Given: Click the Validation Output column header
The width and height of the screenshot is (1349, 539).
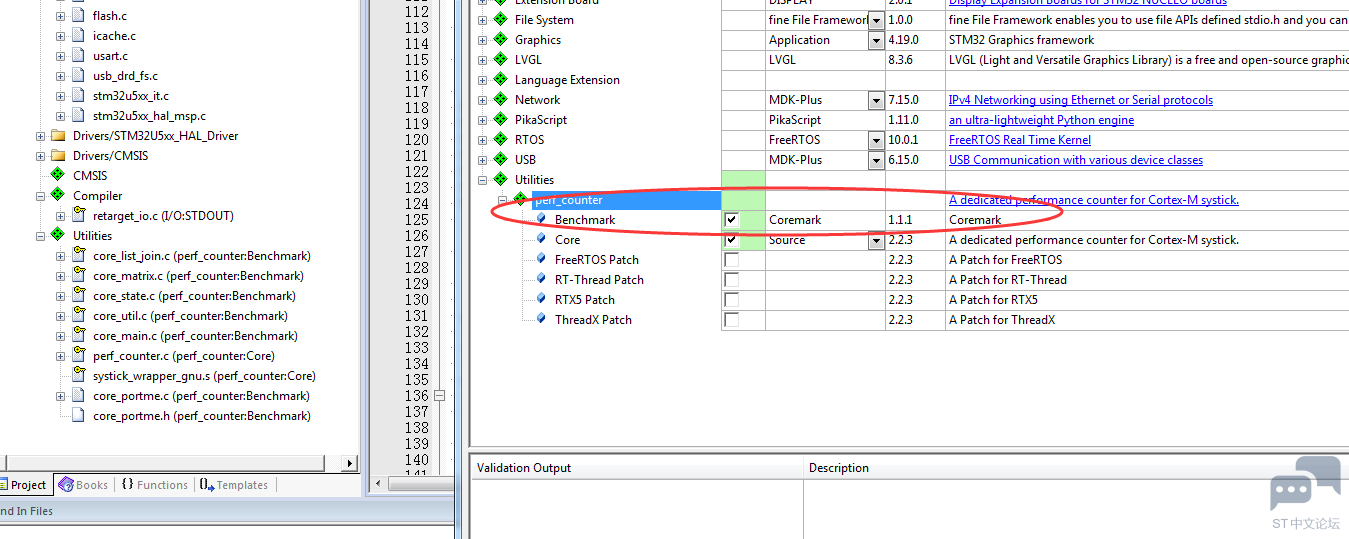Looking at the screenshot, I should point(638,468).
